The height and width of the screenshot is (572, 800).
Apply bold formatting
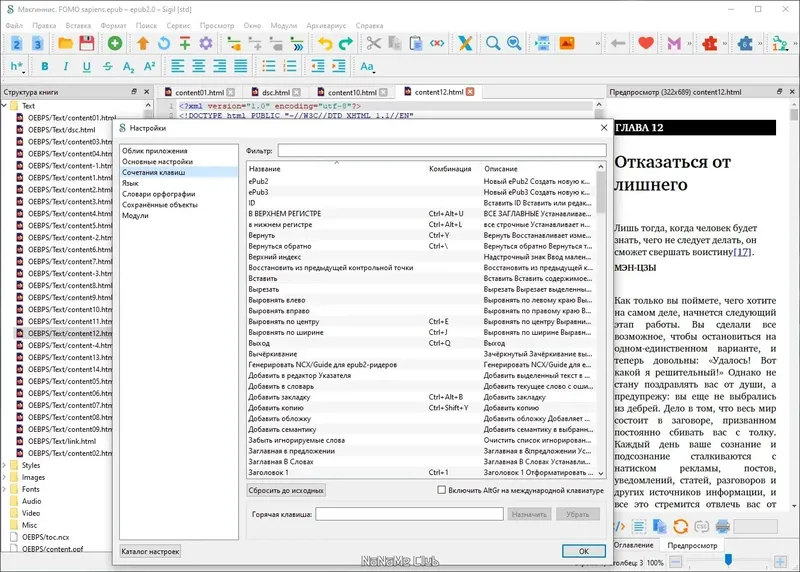(x=44, y=66)
